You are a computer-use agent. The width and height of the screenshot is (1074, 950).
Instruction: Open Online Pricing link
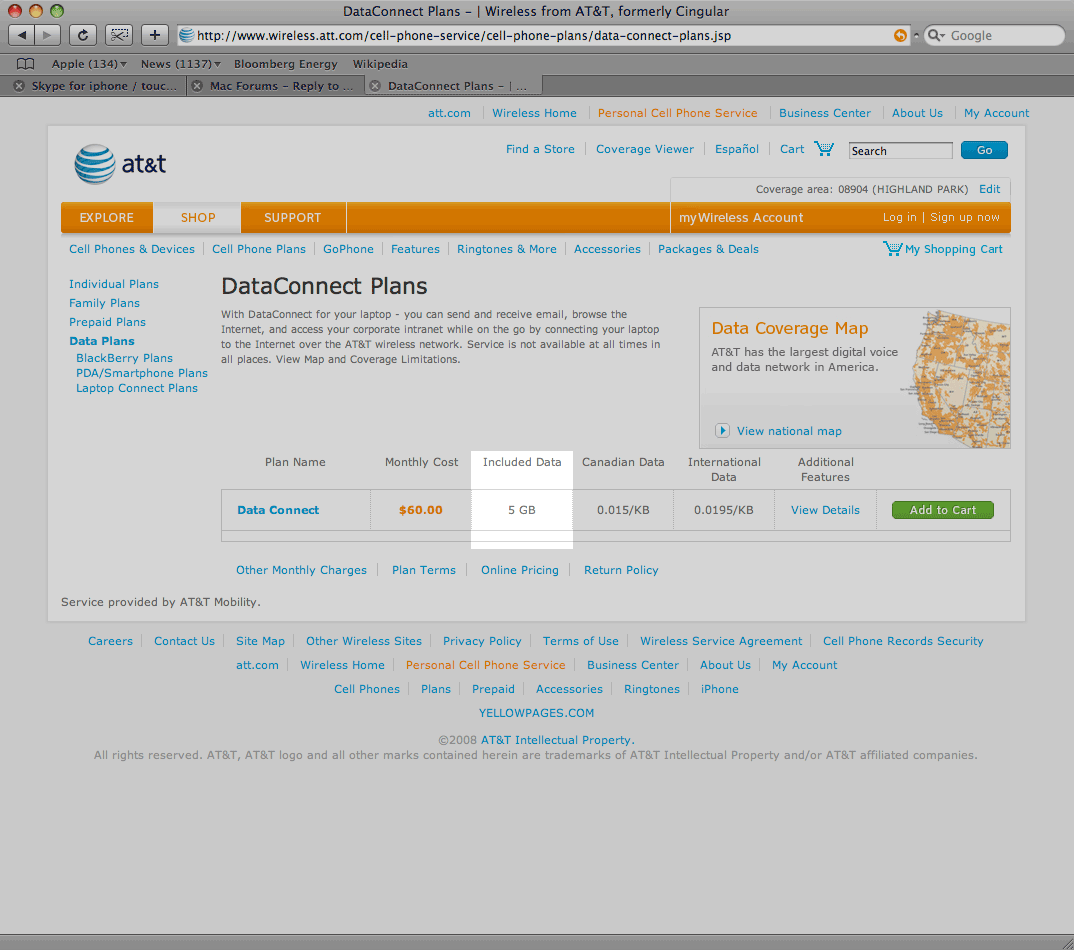pyautogui.click(x=519, y=570)
